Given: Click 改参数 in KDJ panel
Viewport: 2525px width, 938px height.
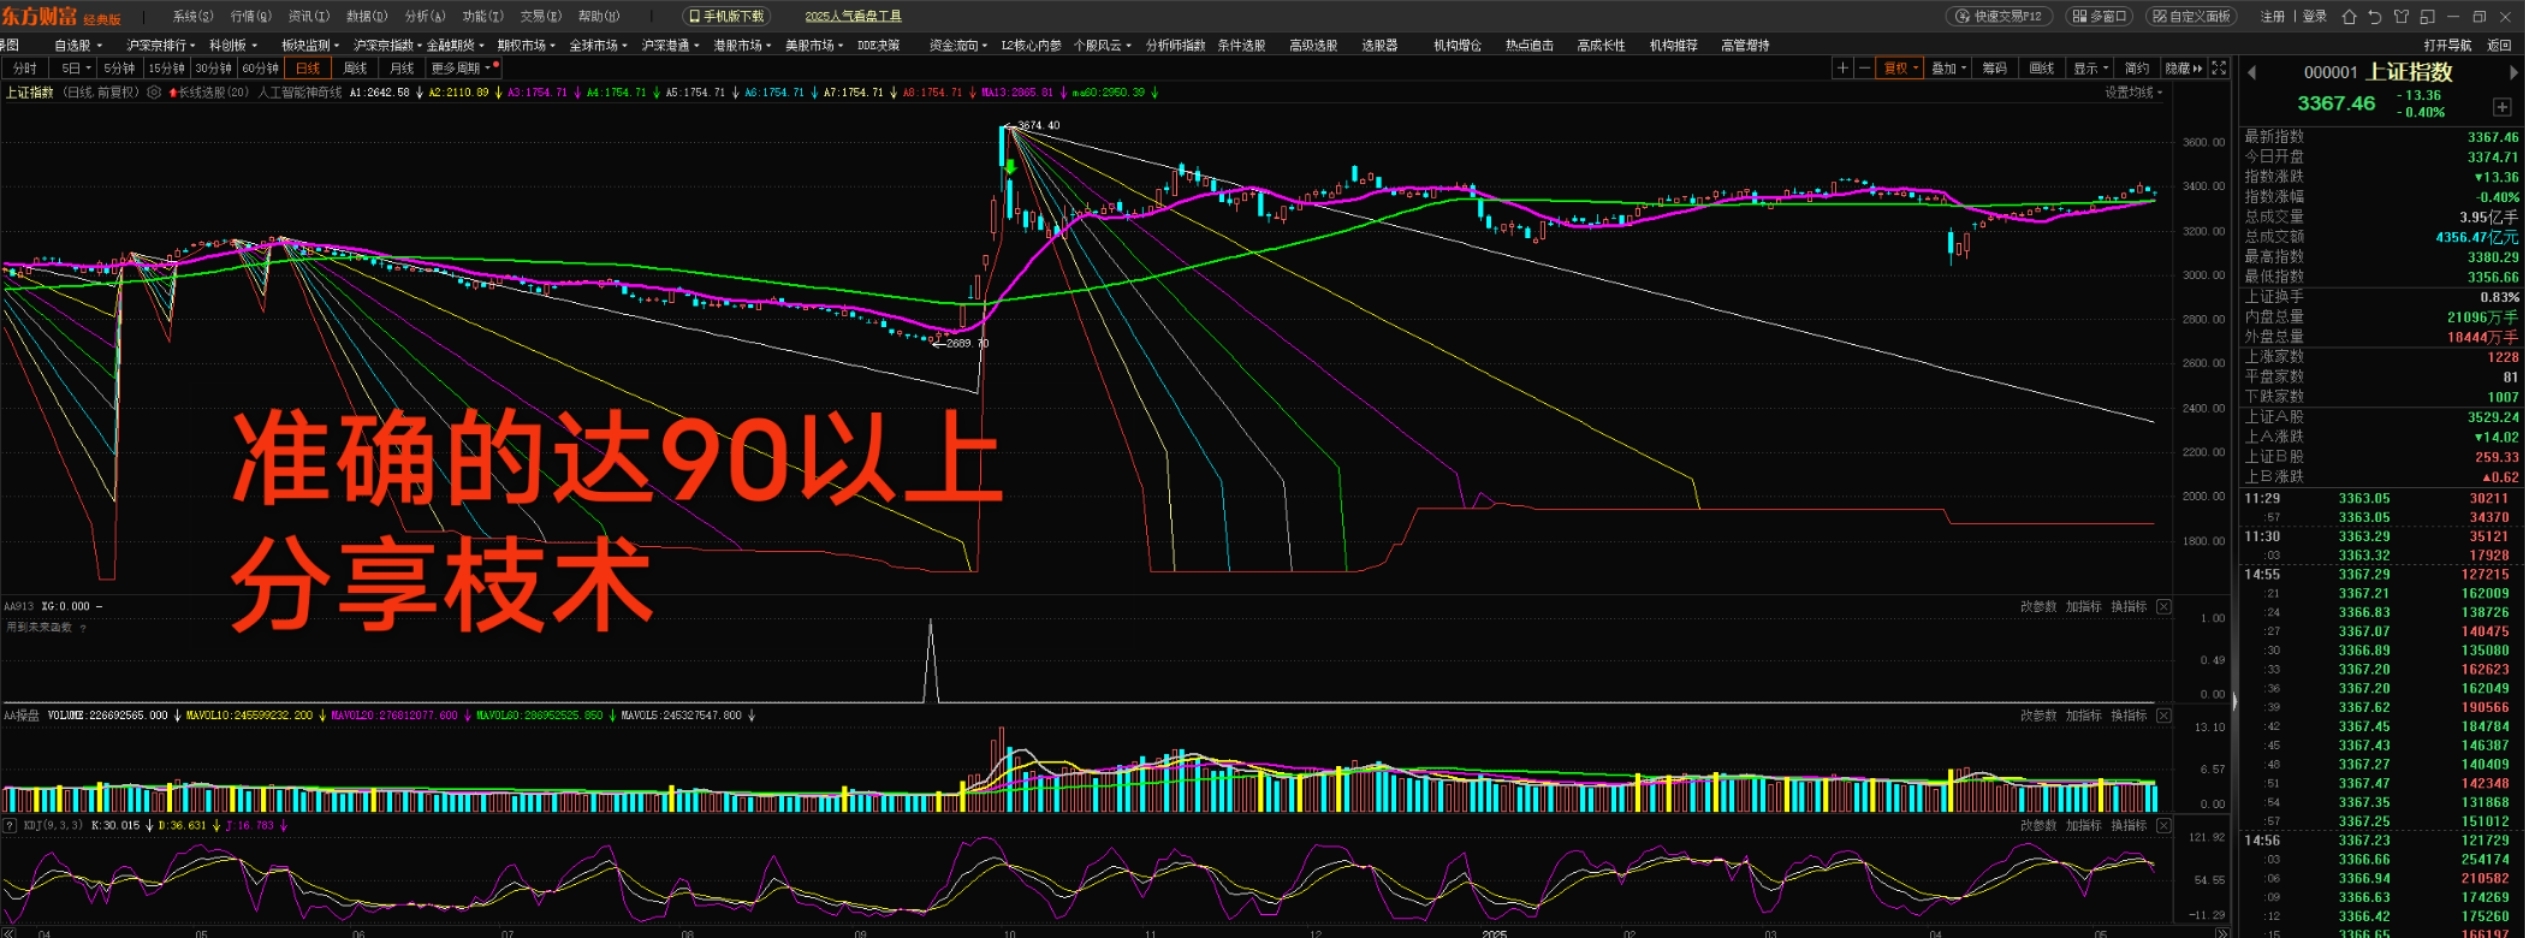Looking at the screenshot, I should click(x=2038, y=826).
